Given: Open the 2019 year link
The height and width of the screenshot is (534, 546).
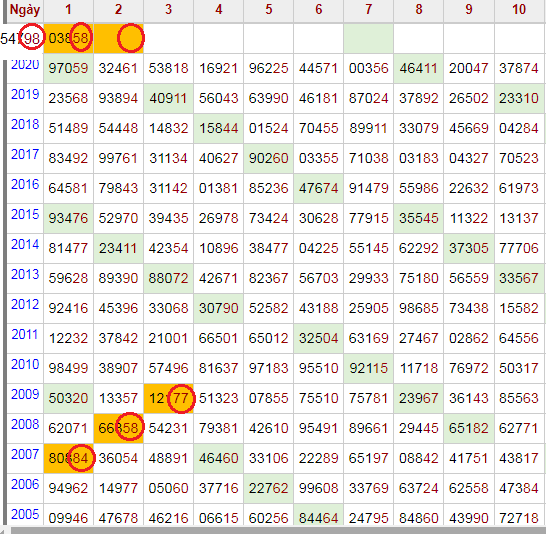Looking at the screenshot, I should click(x=25, y=94).
